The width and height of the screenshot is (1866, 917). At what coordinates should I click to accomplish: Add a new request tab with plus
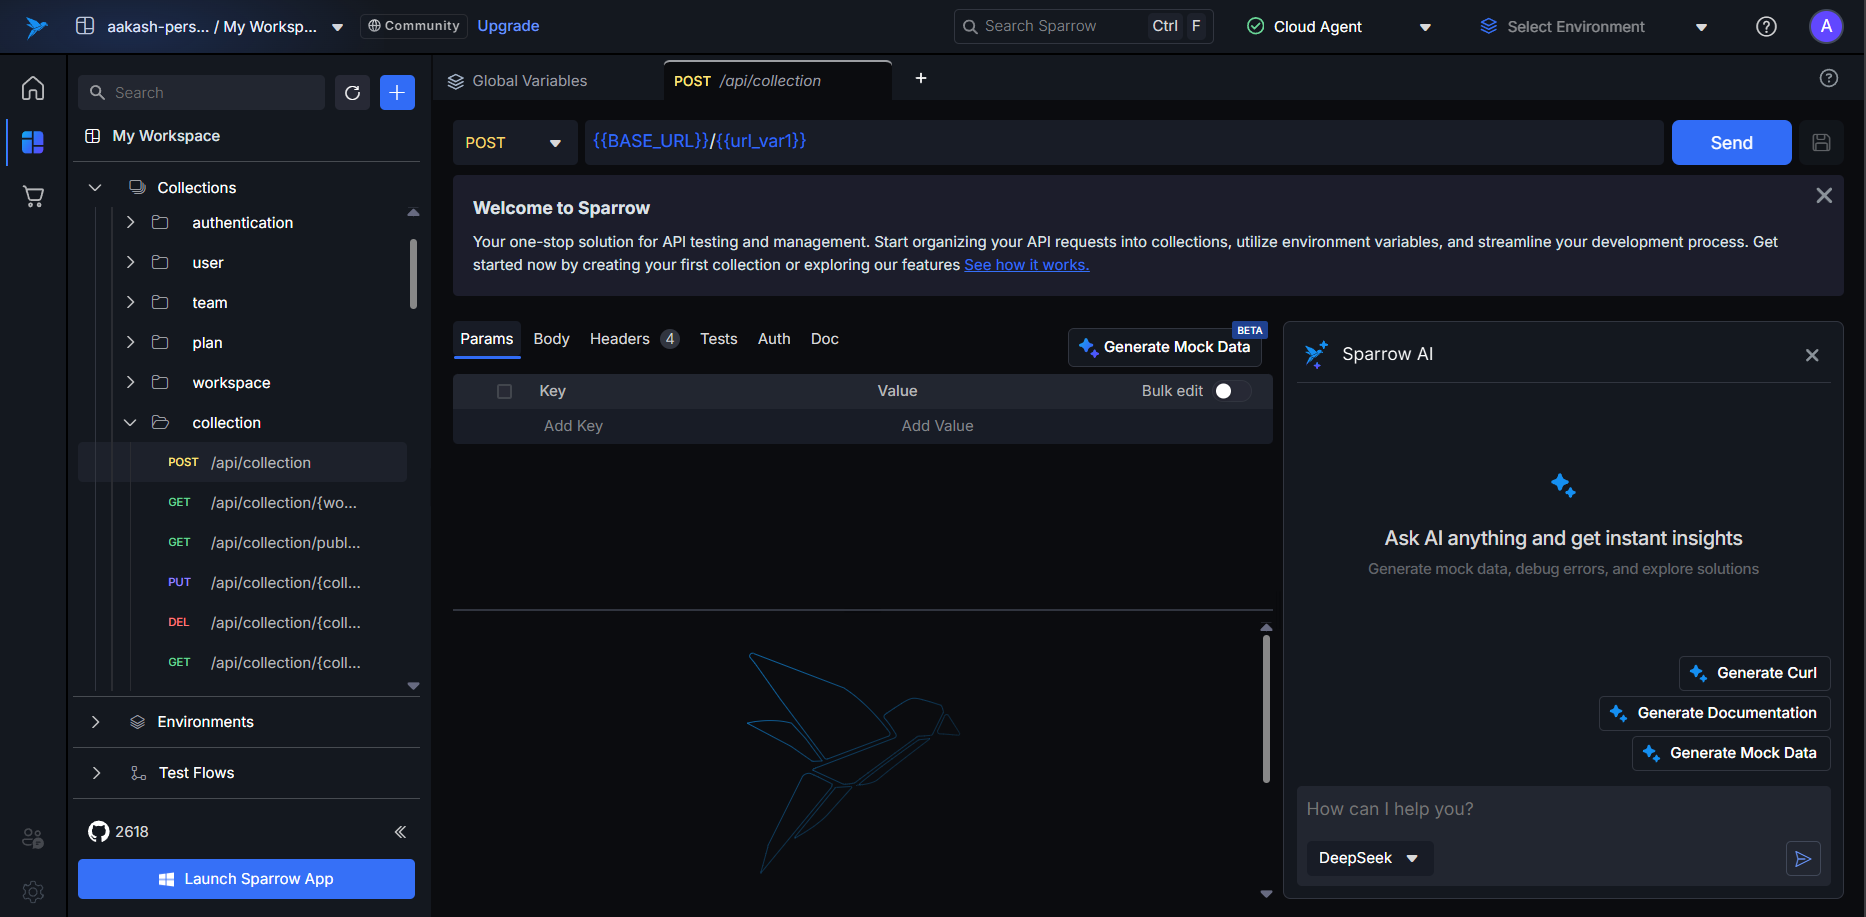point(921,78)
